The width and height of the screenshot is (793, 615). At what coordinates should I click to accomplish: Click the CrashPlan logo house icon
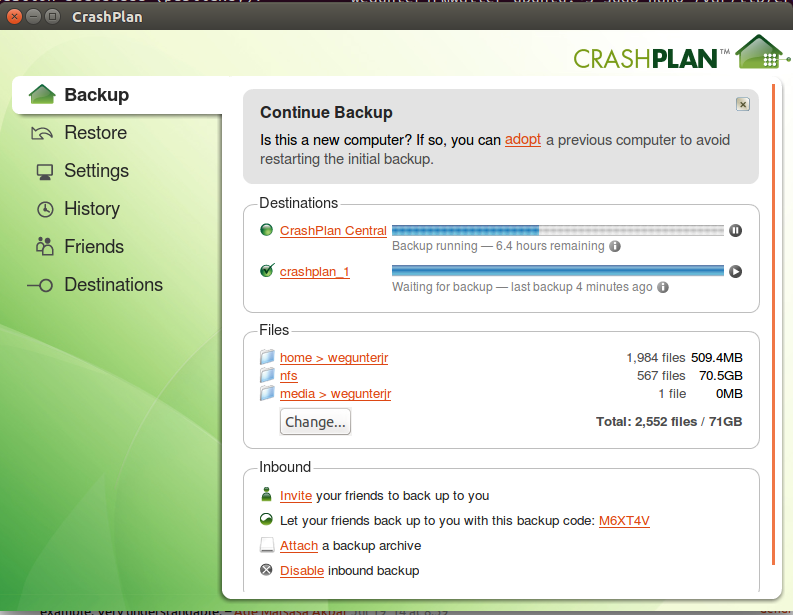tap(761, 52)
